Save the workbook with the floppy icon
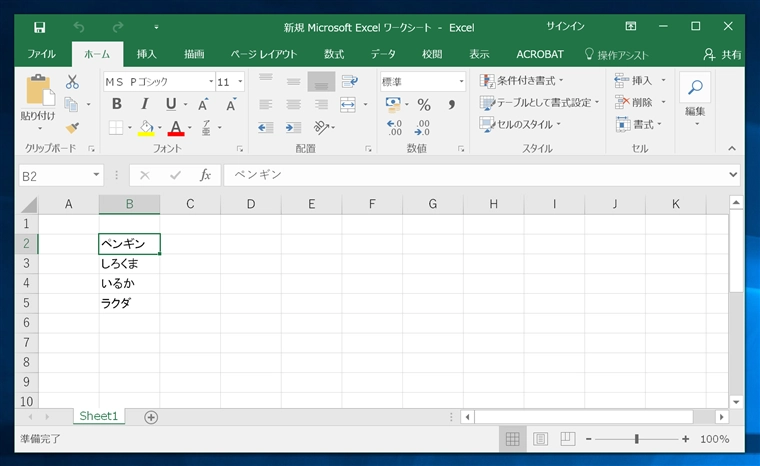Viewport: 760px width, 466px height. [39, 27]
